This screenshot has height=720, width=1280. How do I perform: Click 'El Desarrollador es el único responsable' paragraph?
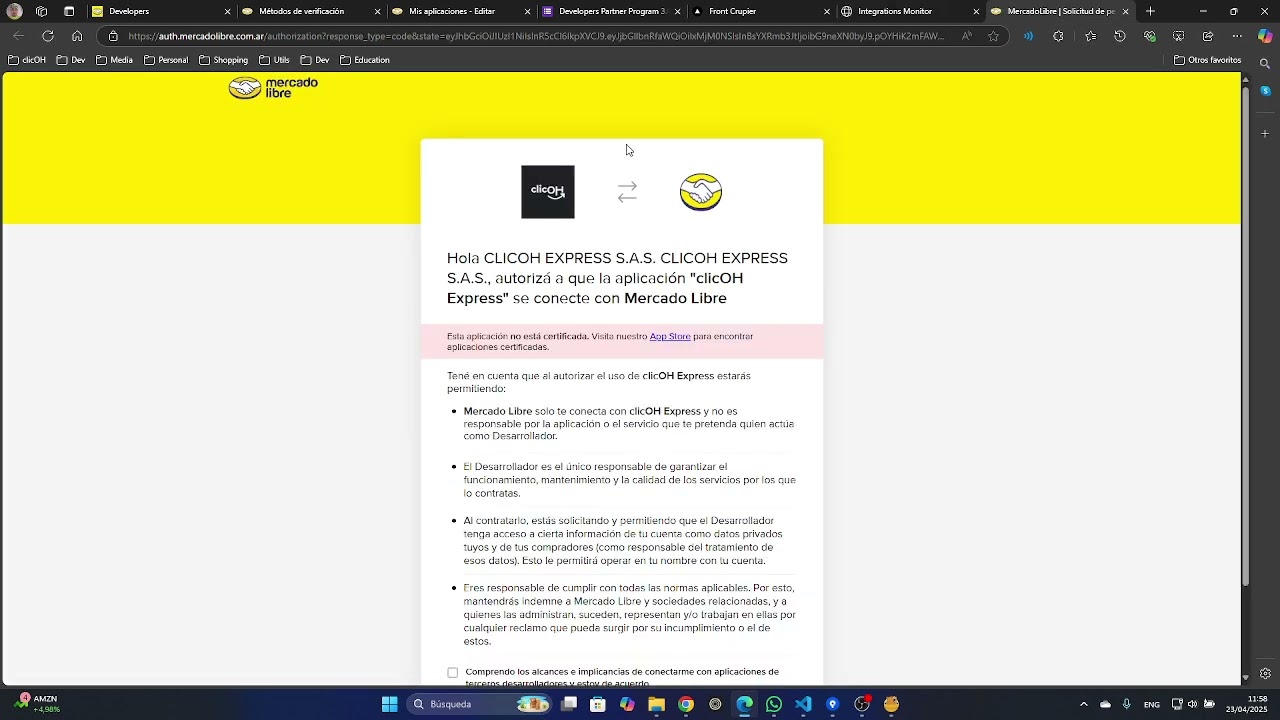coord(629,480)
